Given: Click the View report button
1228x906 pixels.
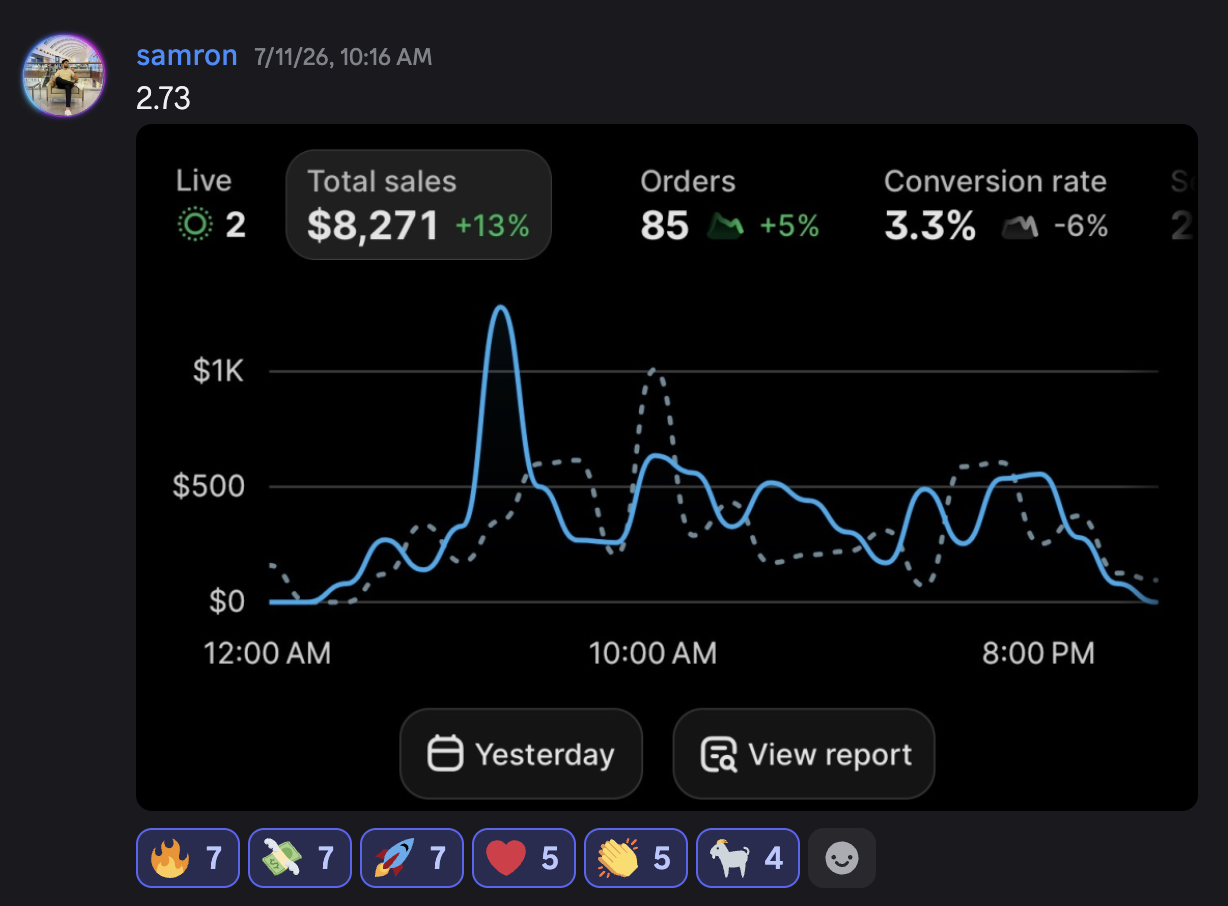Looking at the screenshot, I should tap(804, 754).
